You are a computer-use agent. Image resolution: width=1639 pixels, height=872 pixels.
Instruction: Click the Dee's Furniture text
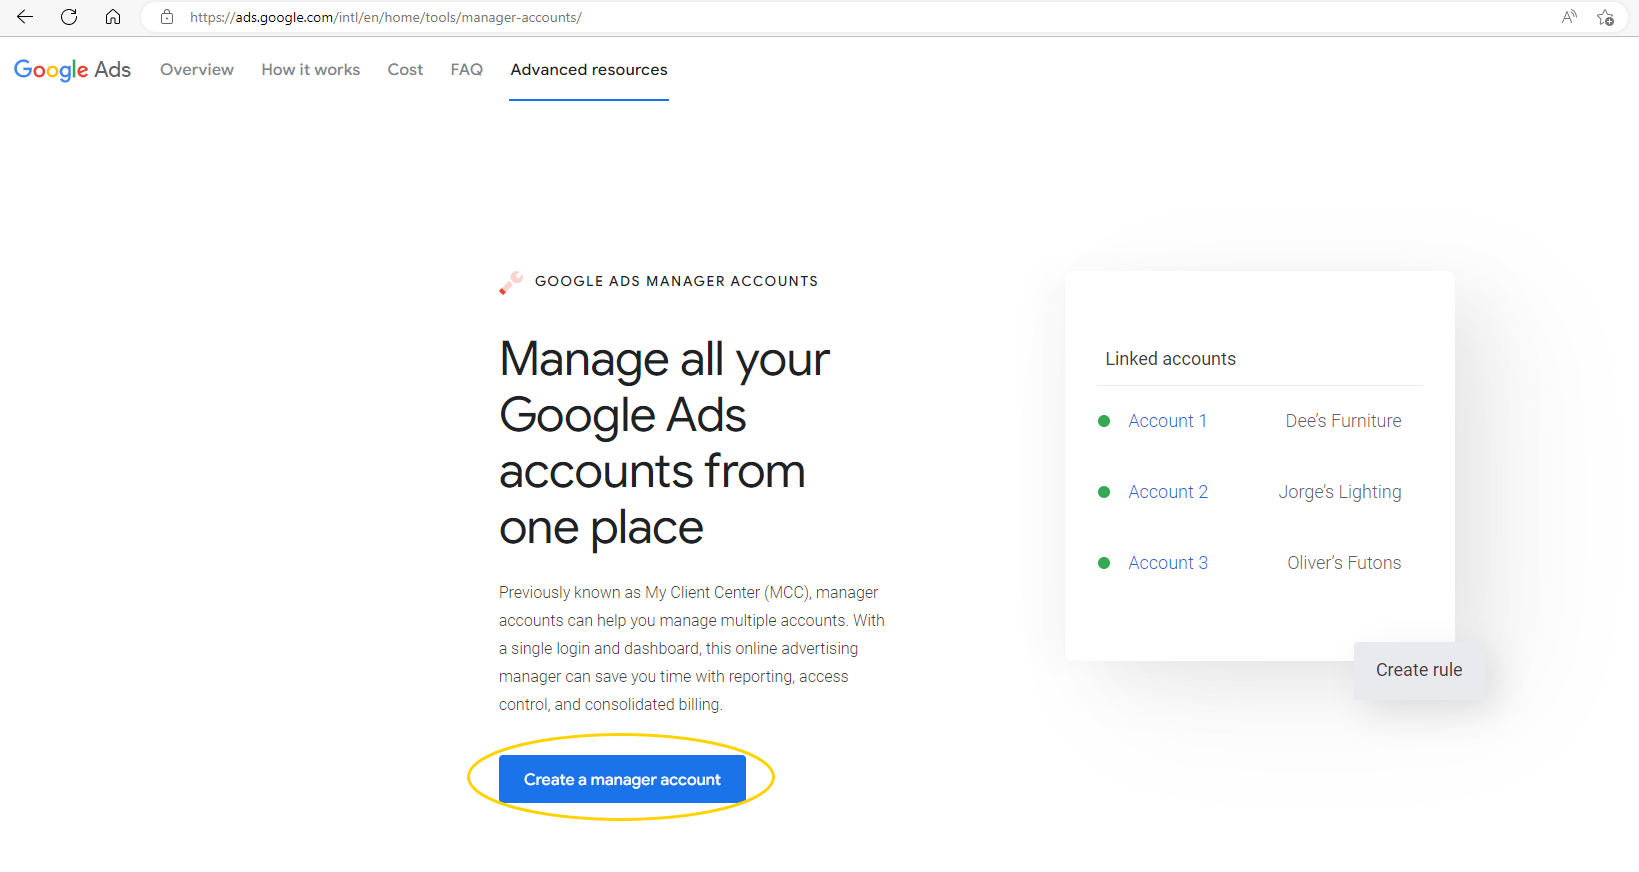[x=1343, y=421]
